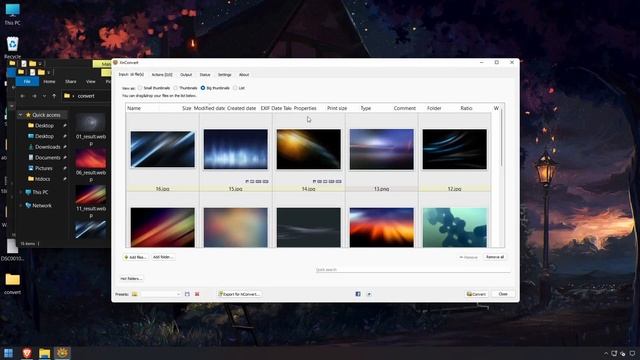Open the Windows Start button
The image size is (640, 360).
pyautogui.click(x=8, y=353)
